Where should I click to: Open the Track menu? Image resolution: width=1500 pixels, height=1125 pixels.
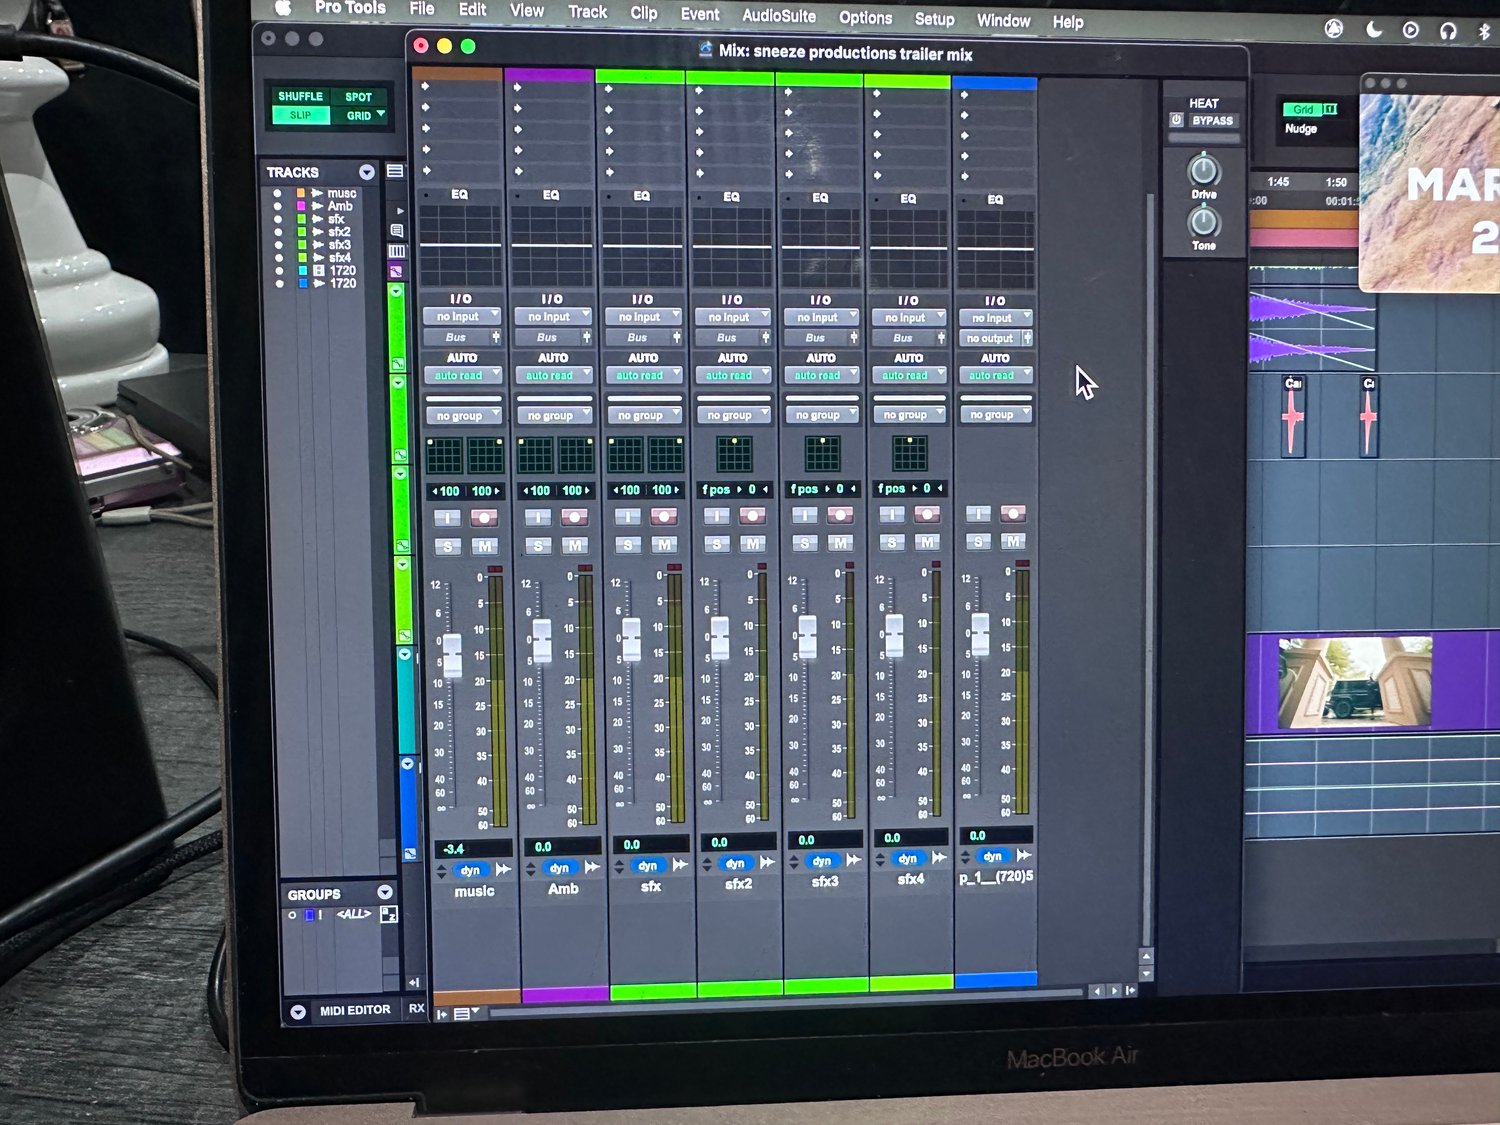[x=588, y=12]
